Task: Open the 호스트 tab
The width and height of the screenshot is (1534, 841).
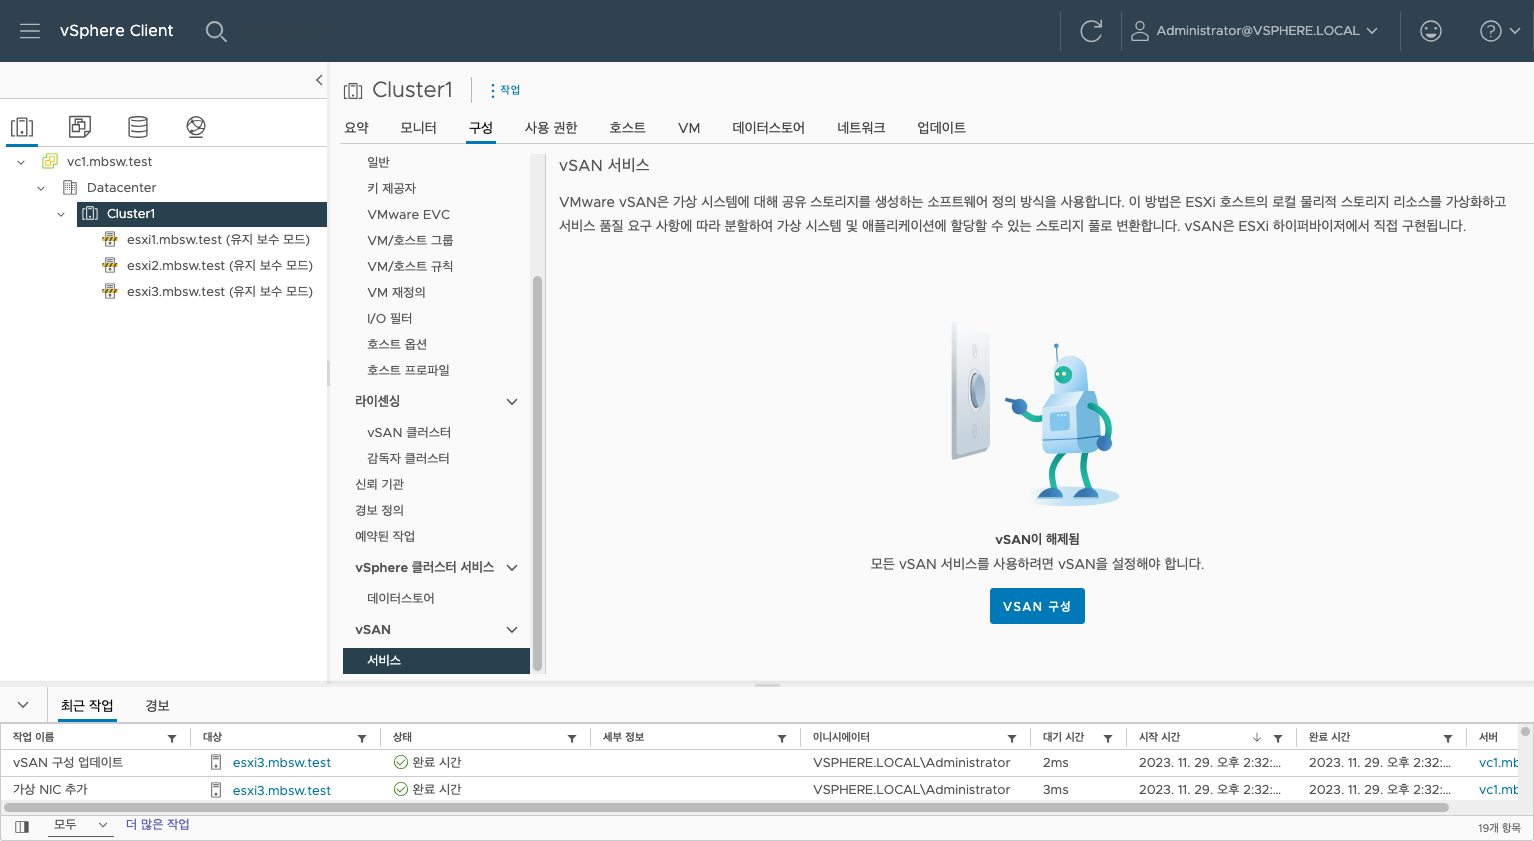Action: click(627, 128)
